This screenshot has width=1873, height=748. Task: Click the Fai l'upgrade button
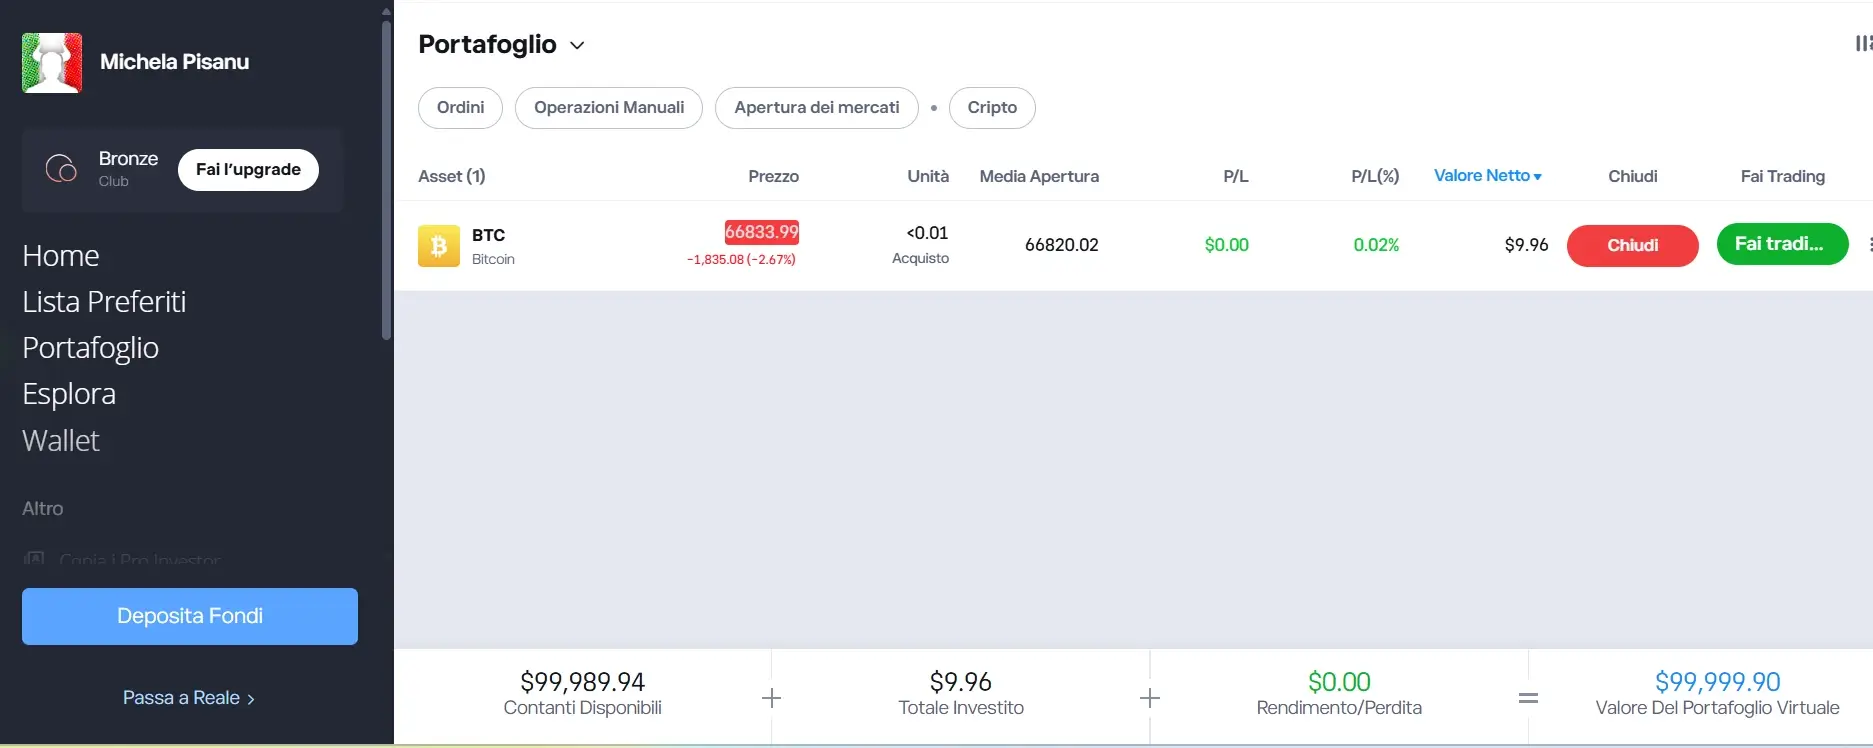[248, 170]
